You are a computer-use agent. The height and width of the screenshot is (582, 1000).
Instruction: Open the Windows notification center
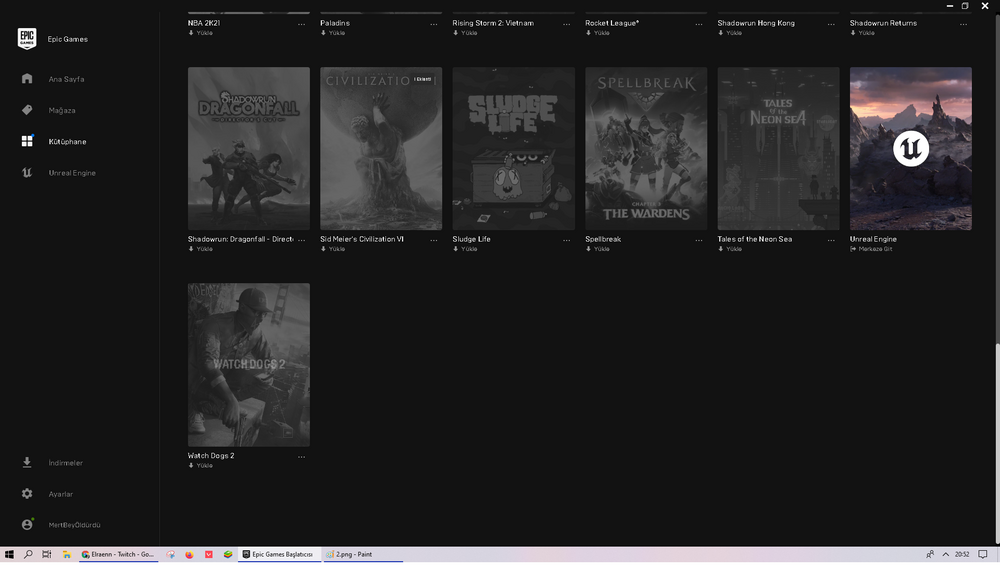(983, 555)
